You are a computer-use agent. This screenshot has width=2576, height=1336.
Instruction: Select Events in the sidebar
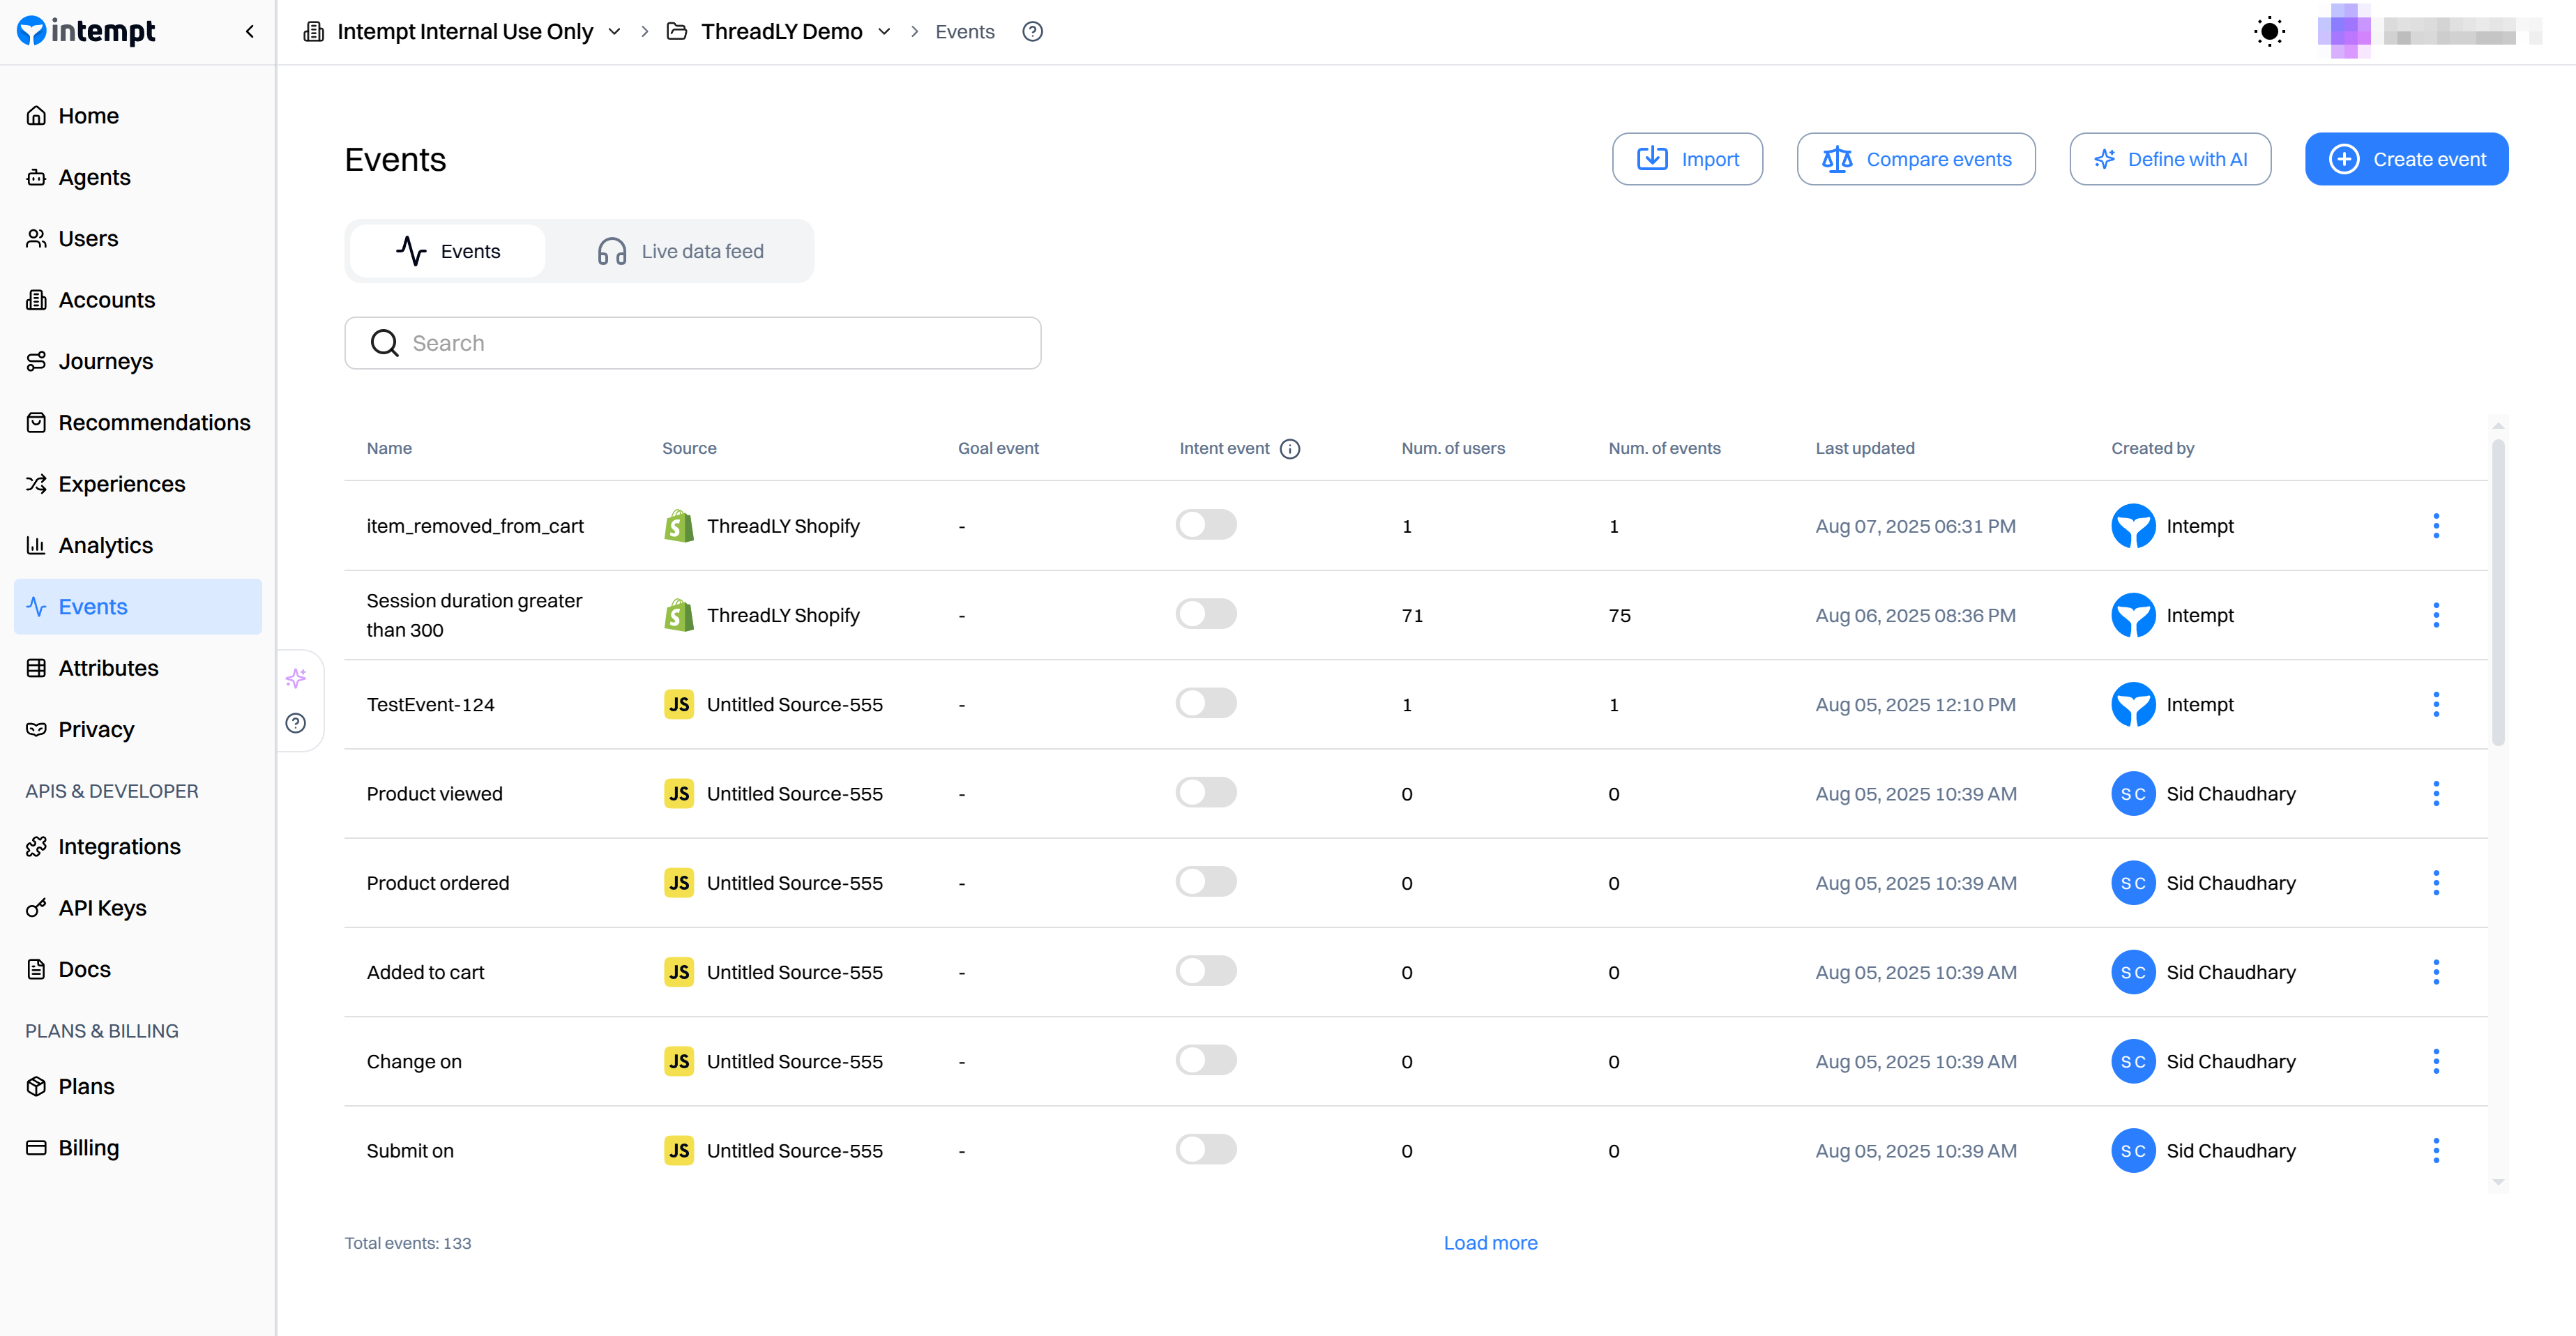[x=138, y=606]
